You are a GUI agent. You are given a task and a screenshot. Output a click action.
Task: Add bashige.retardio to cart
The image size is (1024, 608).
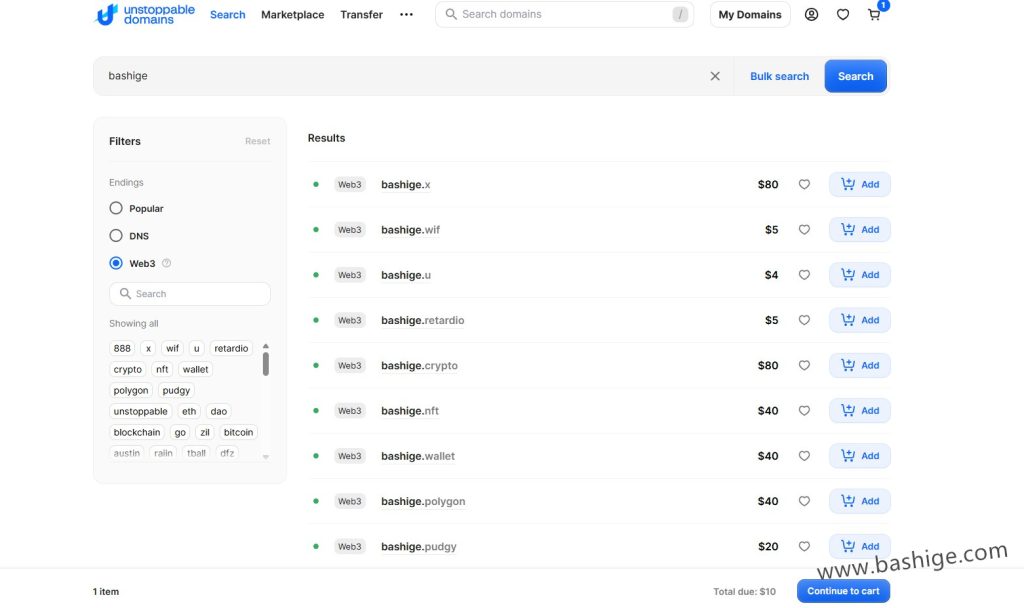[859, 320]
